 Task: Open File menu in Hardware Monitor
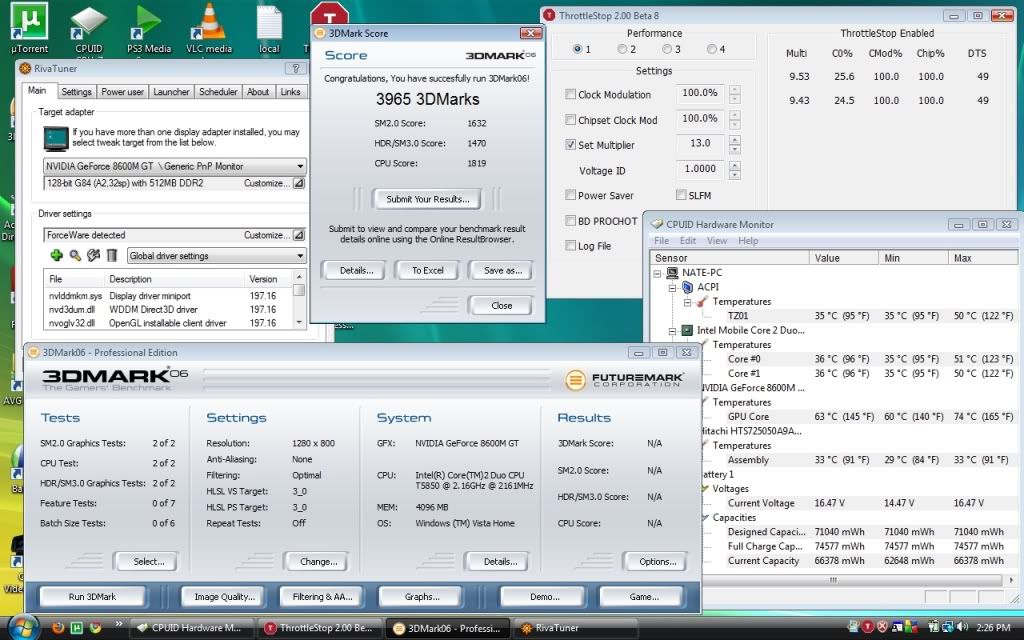(x=662, y=240)
